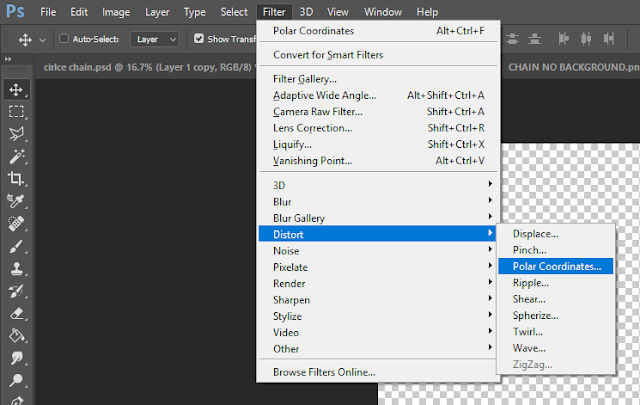Select the Brush tool

tap(16, 246)
